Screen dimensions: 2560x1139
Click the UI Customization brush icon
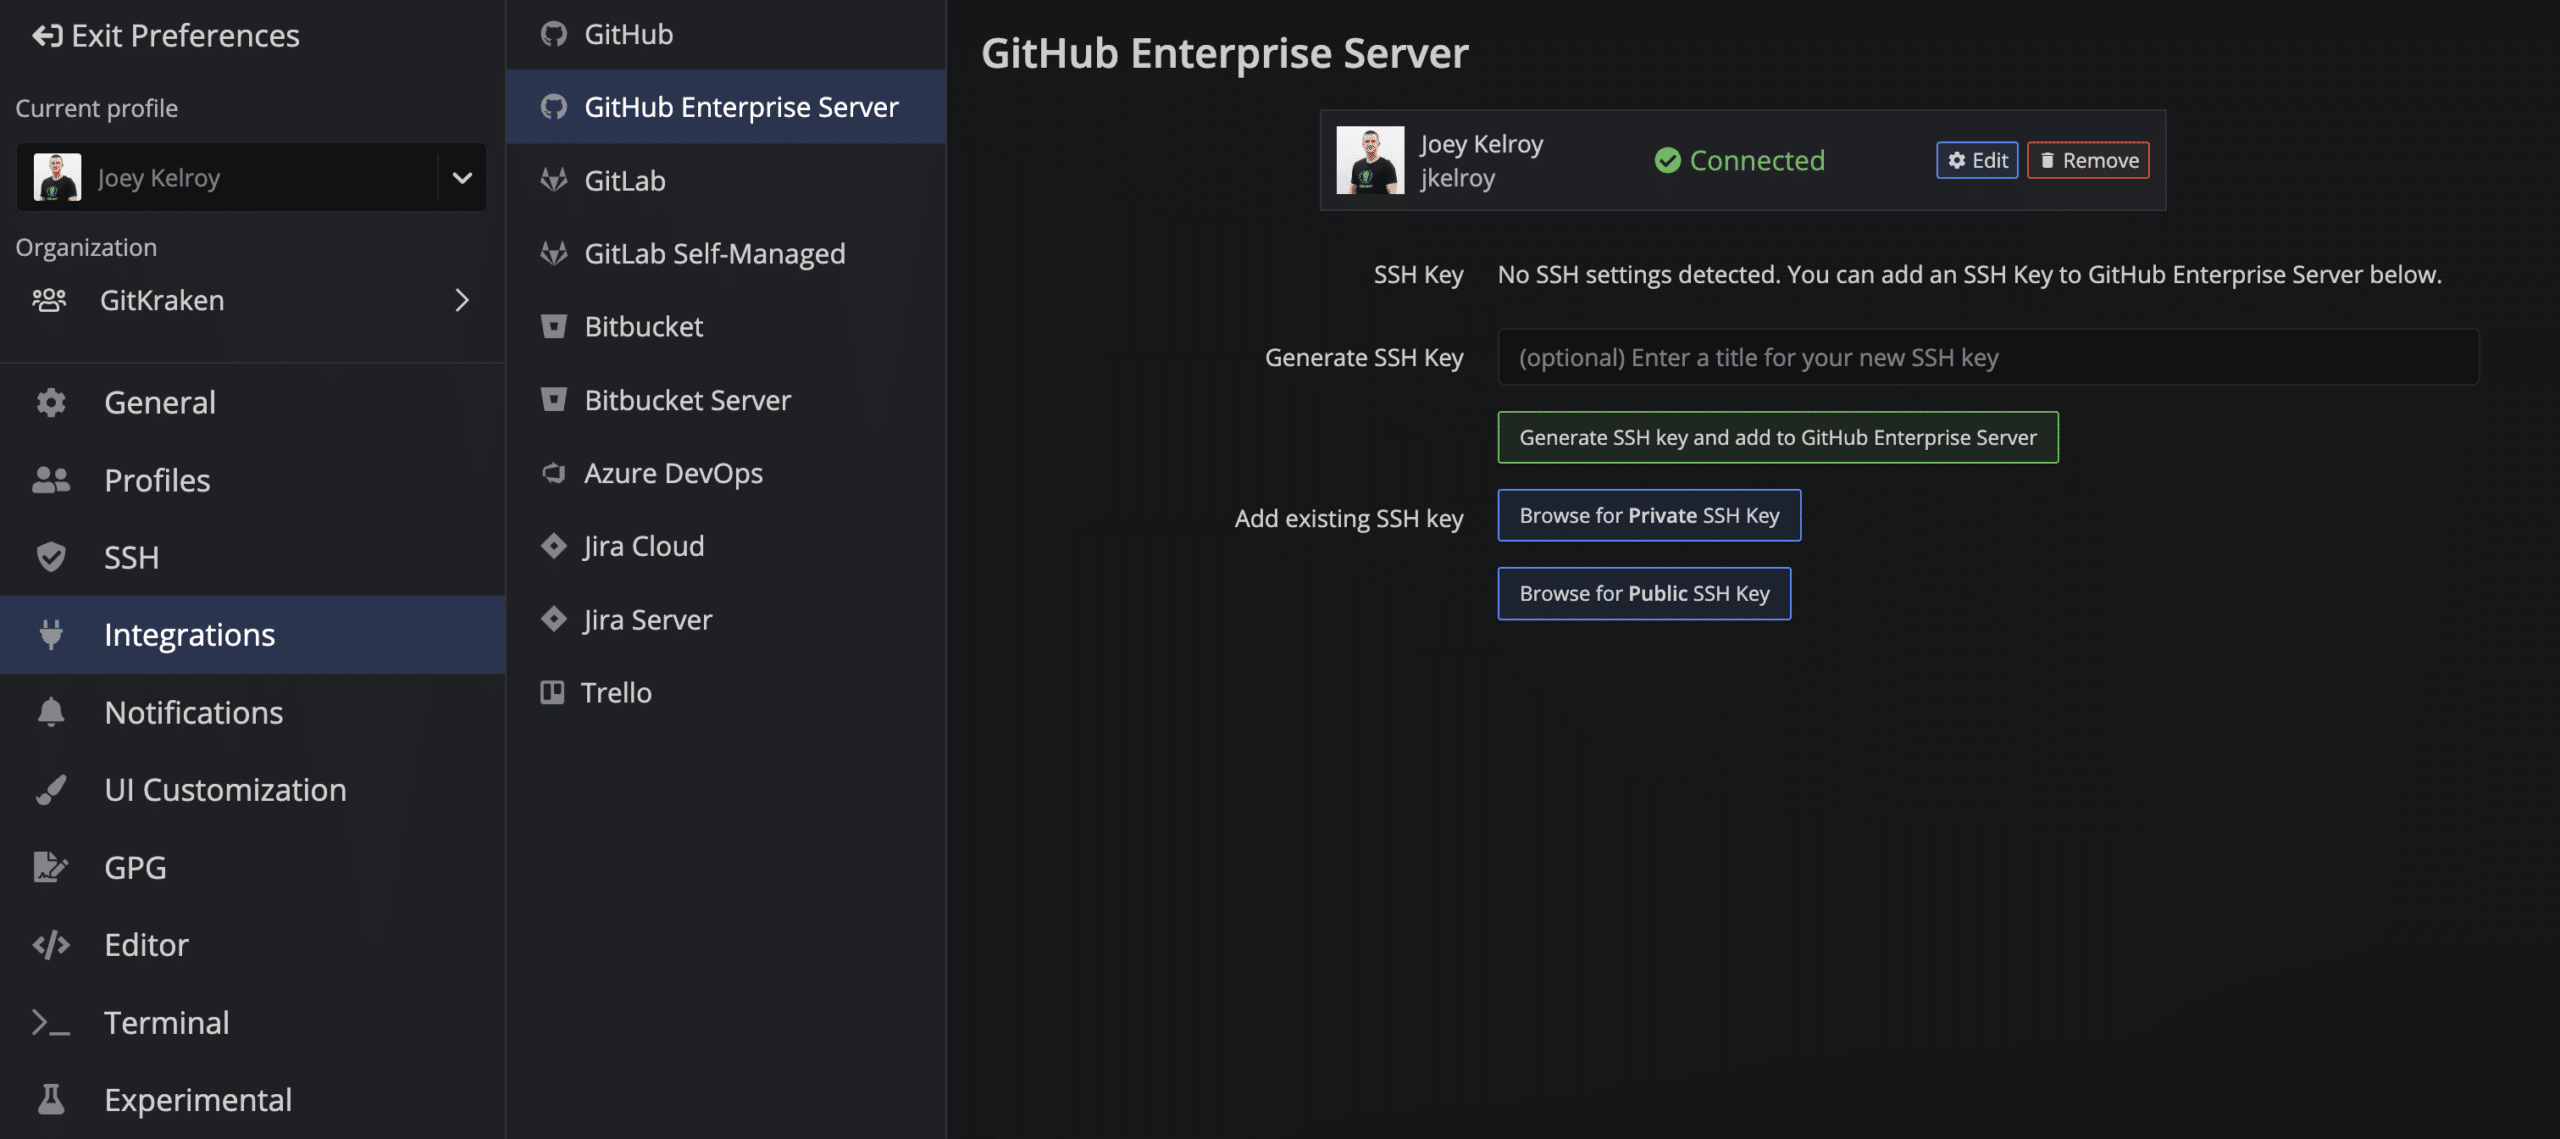pos(51,790)
